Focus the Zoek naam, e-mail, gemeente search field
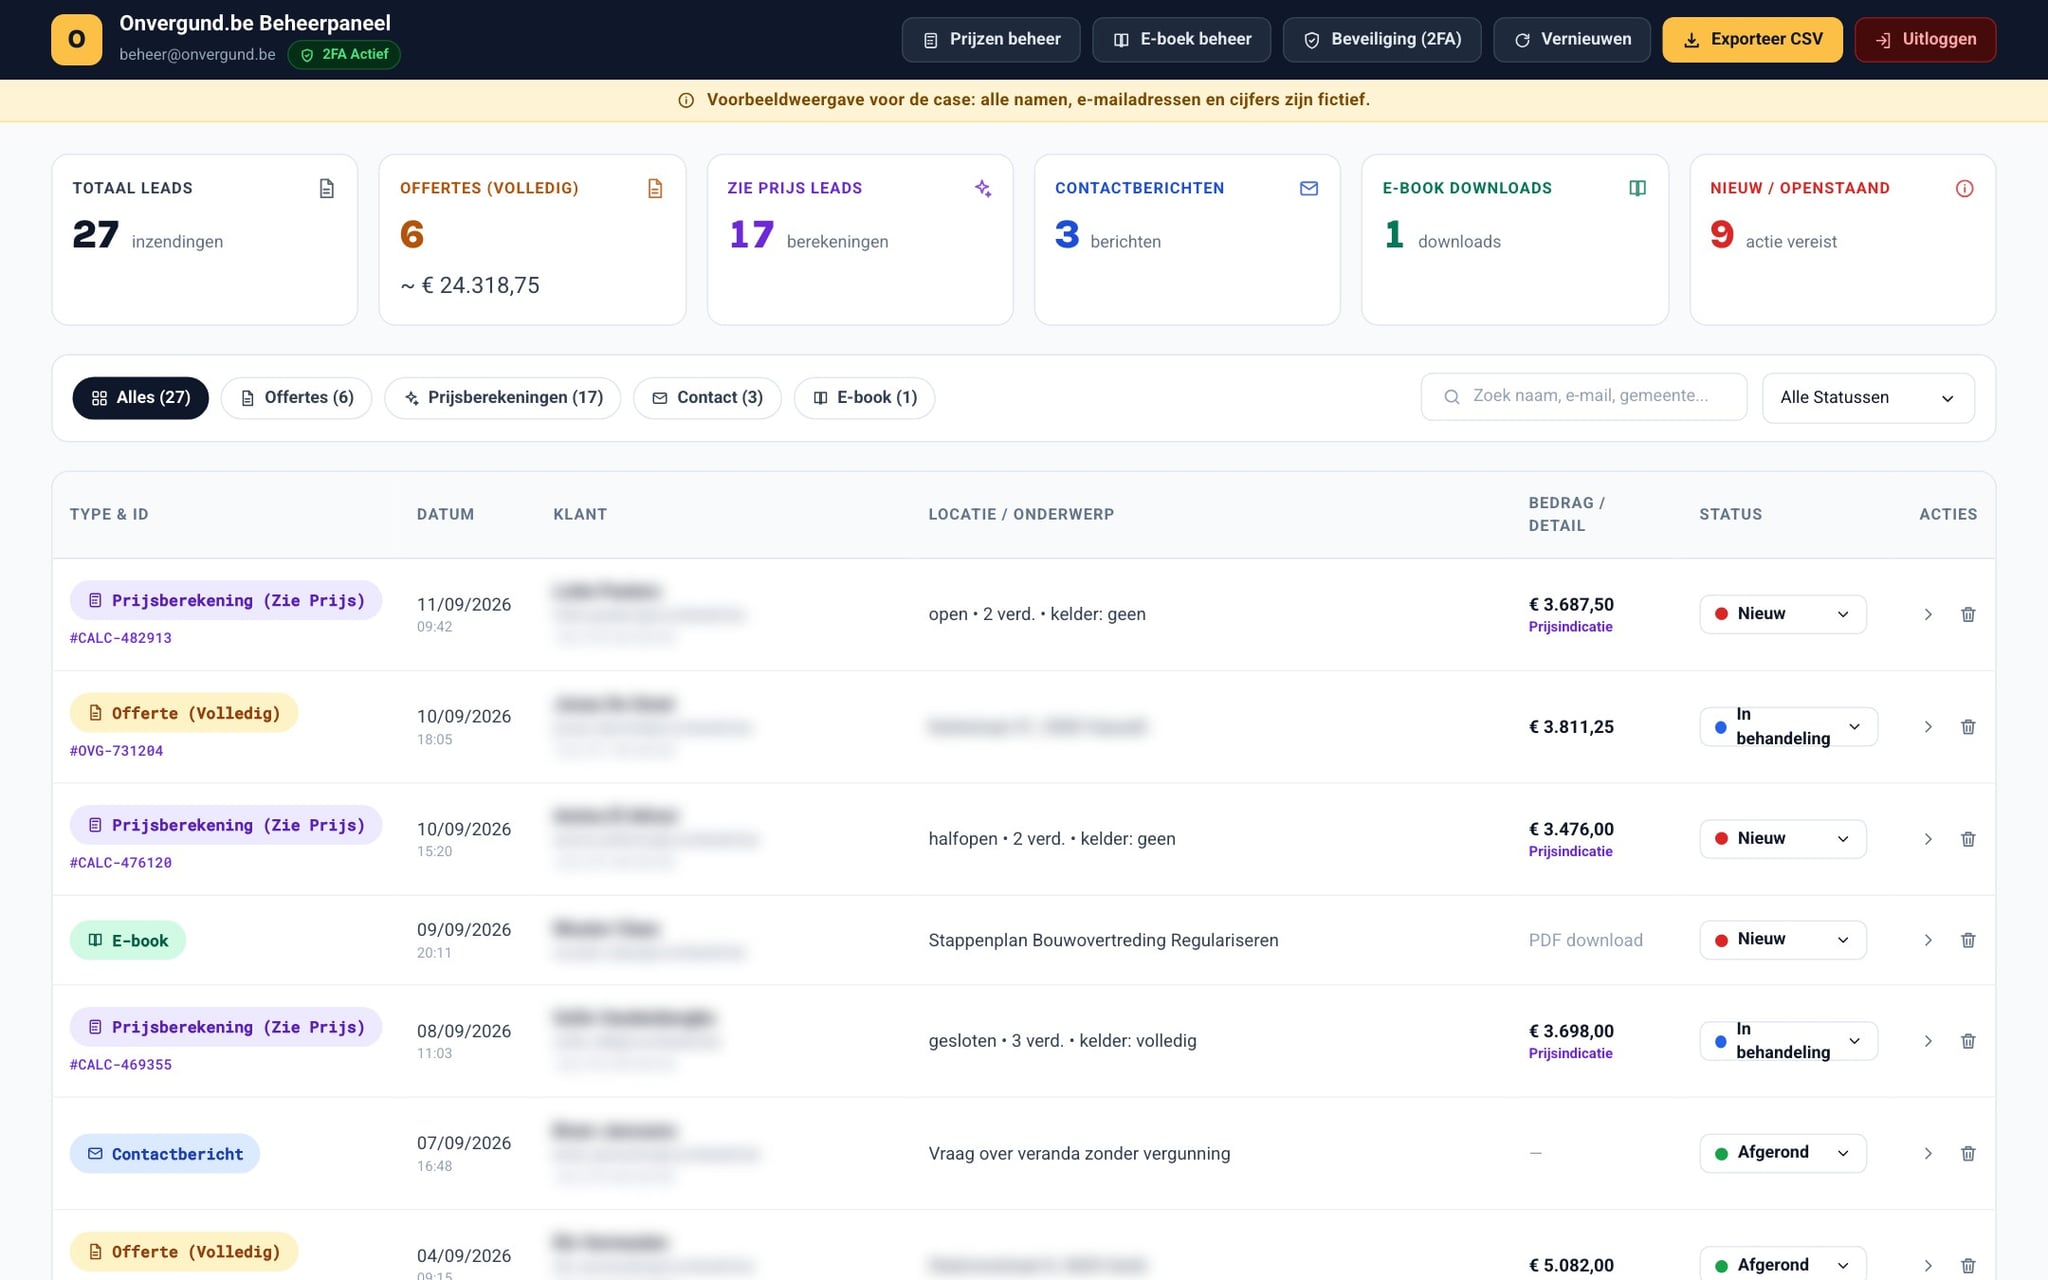The image size is (2048, 1280). pyautogui.click(x=1584, y=397)
